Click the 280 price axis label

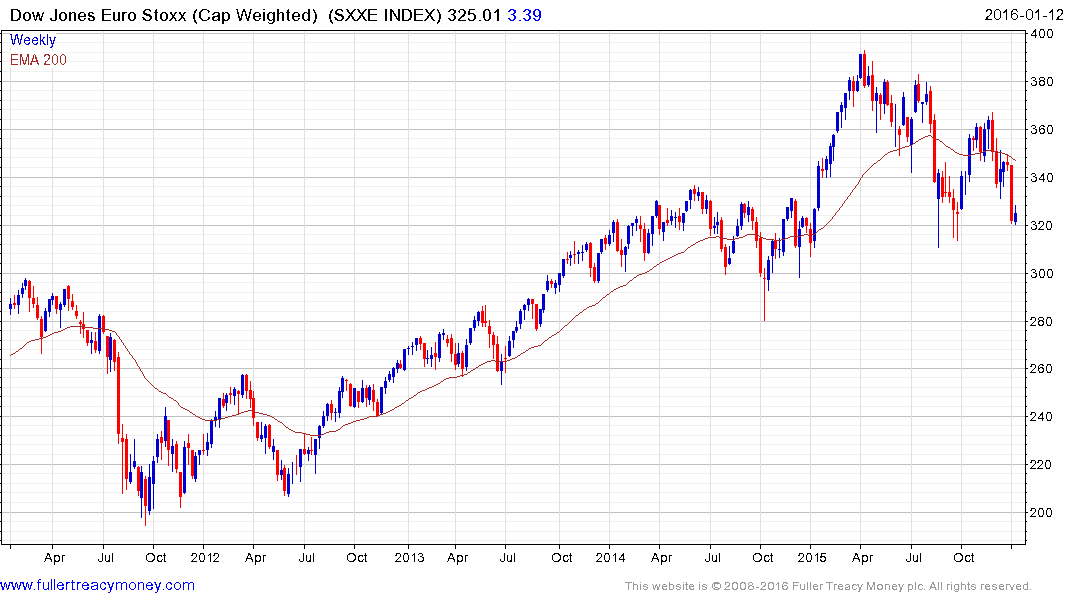click(x=1042, y=321)
